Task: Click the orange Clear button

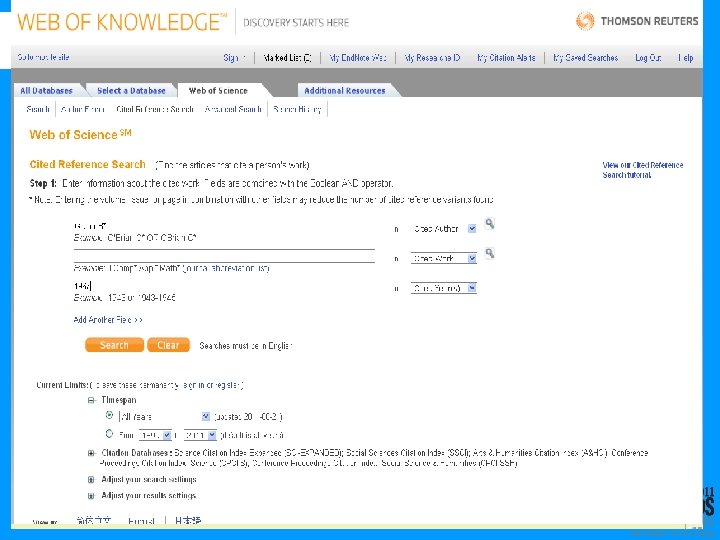Action: point(168,345)
